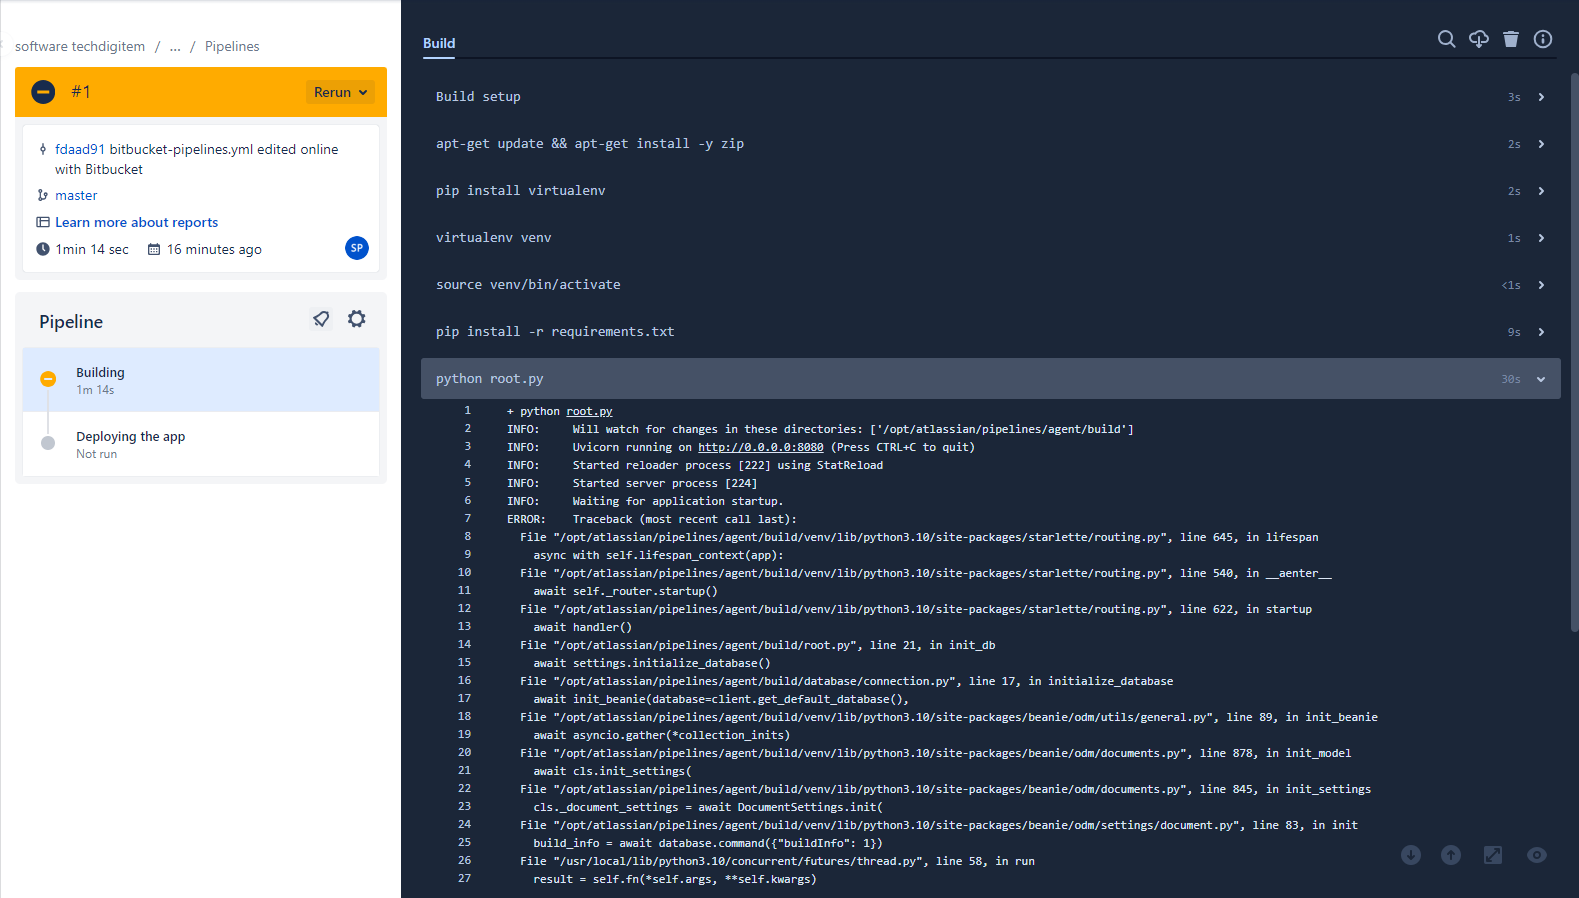The height and width of the screenshot is (898, 1579).
Task: Click the '1min 14 sec' duration text
Action: pyautogui.click(x=92, y=249)
